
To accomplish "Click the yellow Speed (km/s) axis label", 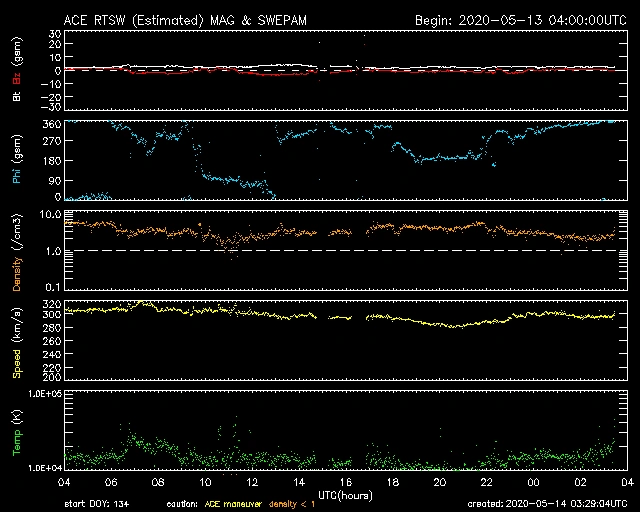I will click(x=16, y=341).
